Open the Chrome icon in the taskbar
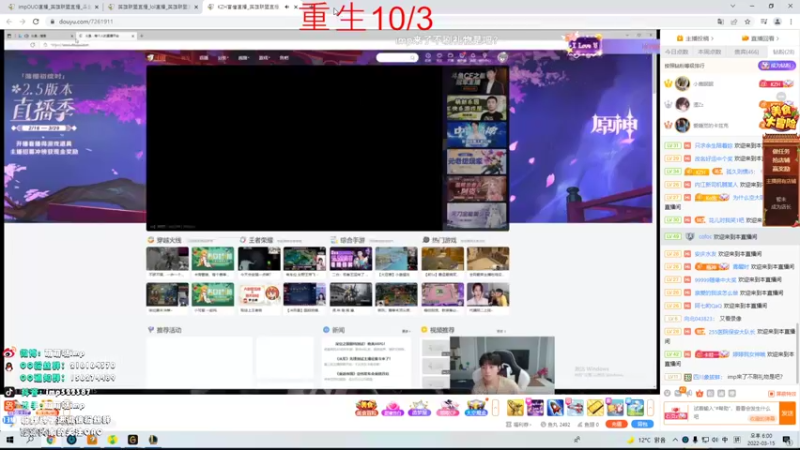Viewport: 800px width, 450px height. click(x=51, y=440)
